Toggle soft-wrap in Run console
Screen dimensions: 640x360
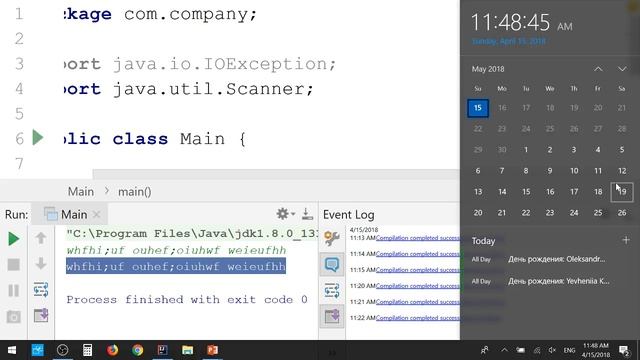[x=41, y=290]
